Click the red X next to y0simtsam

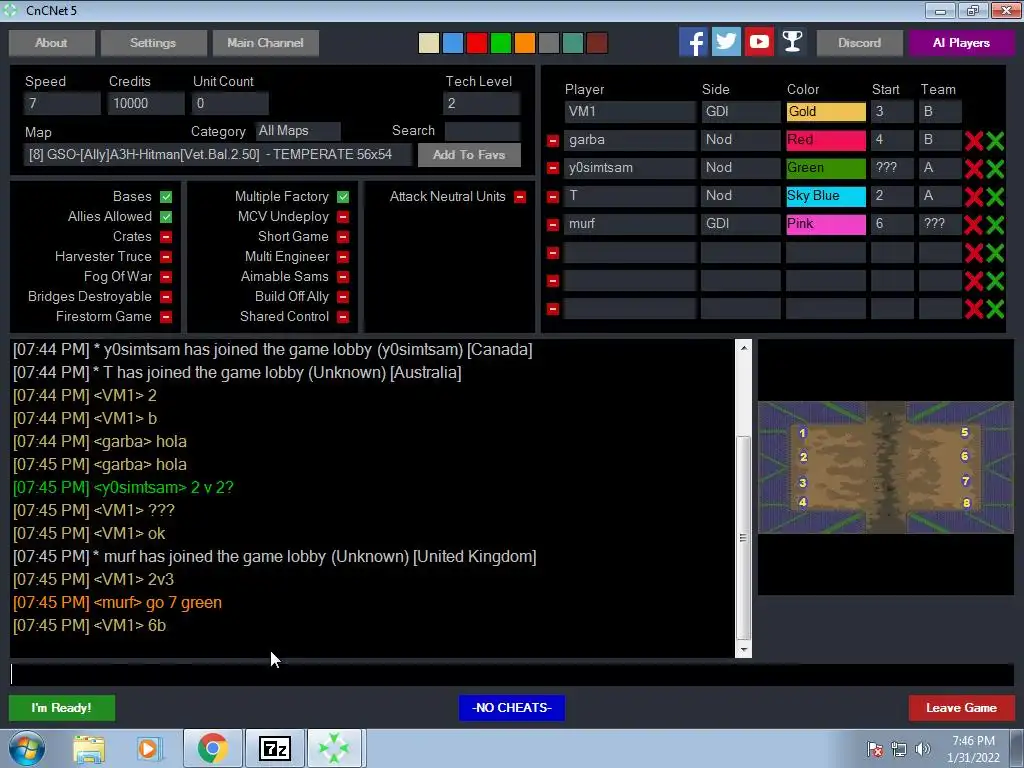click(x=974, y=168)
